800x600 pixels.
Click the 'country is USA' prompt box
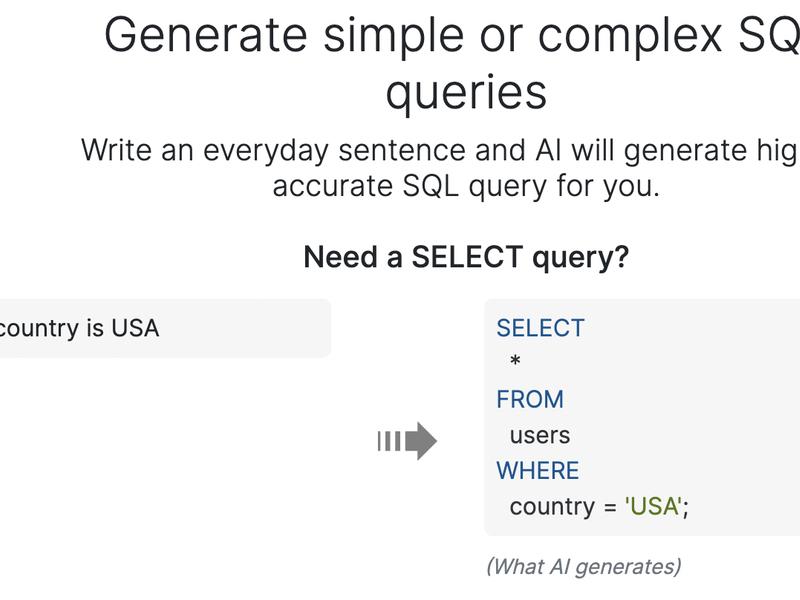(165, 328)
